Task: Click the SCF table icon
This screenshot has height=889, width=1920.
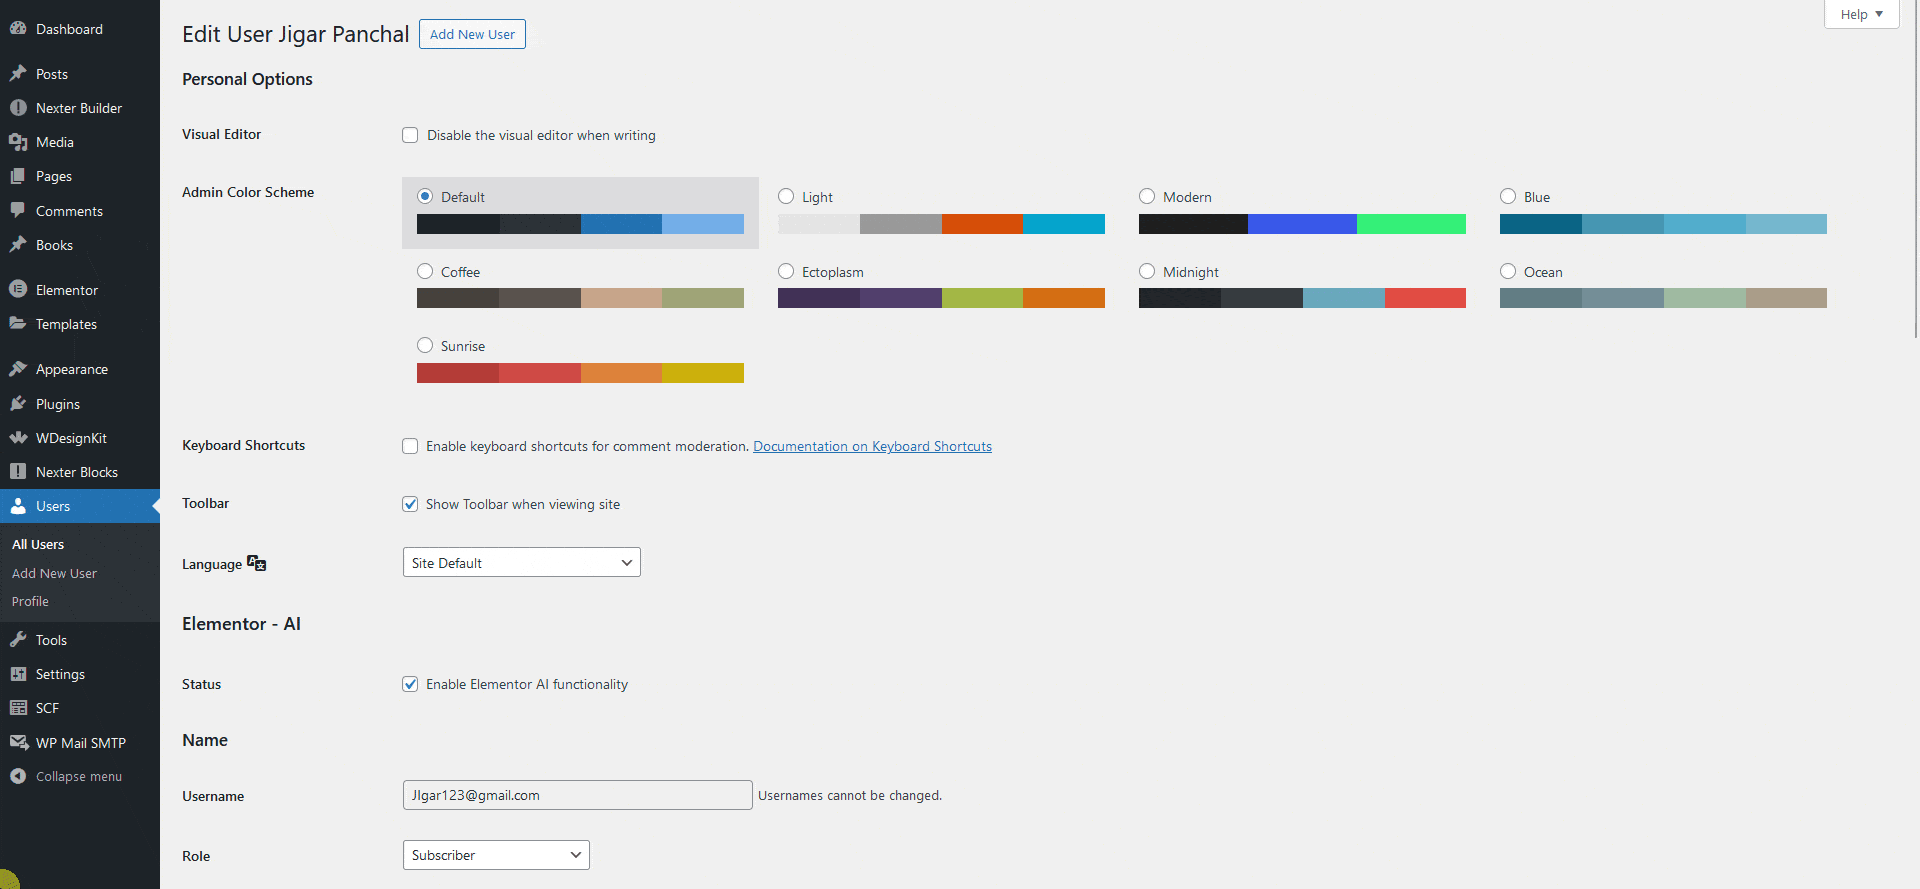Action: pos(18,708)
